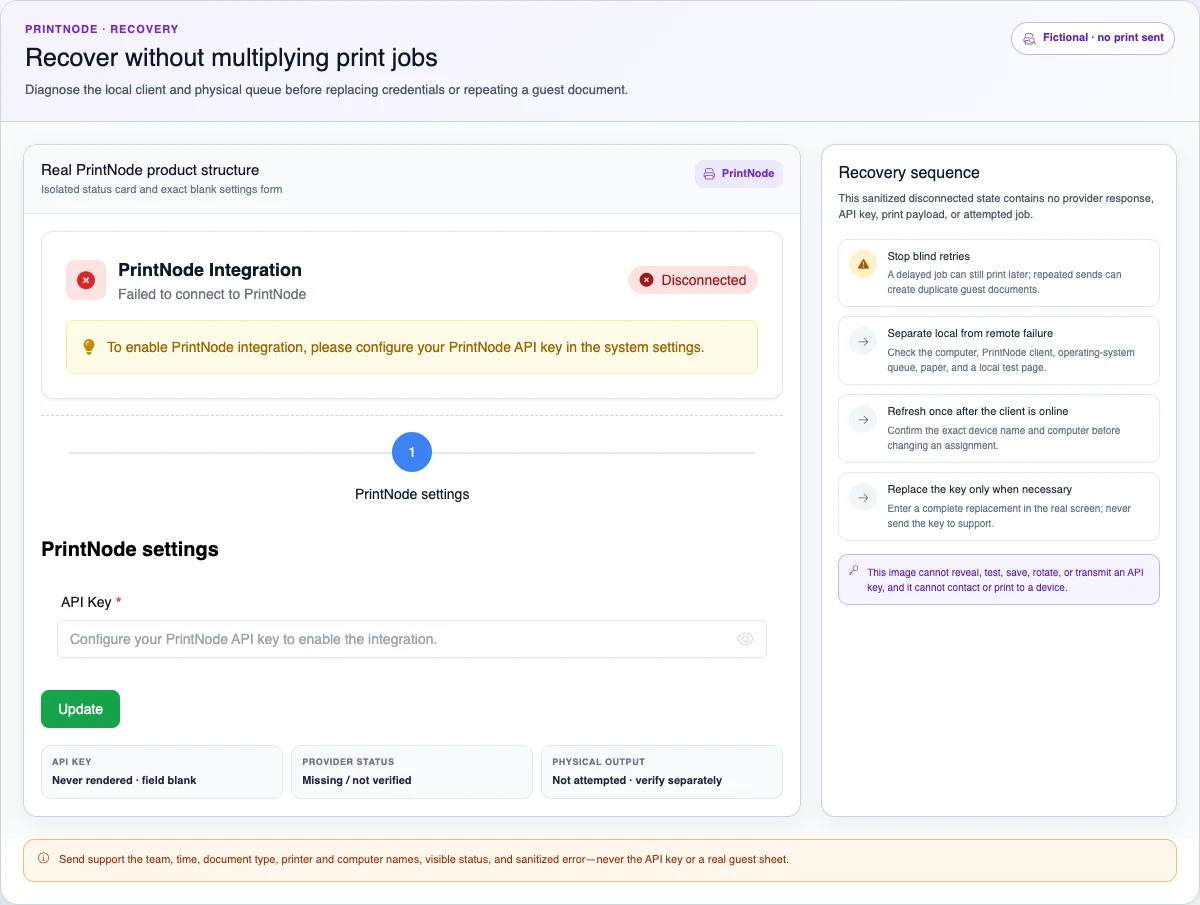Click the arrow icon beside Refresh once after the client is online
Image resolution: width=1200 pixels, height=905 pixels.
tap(863, 420)
